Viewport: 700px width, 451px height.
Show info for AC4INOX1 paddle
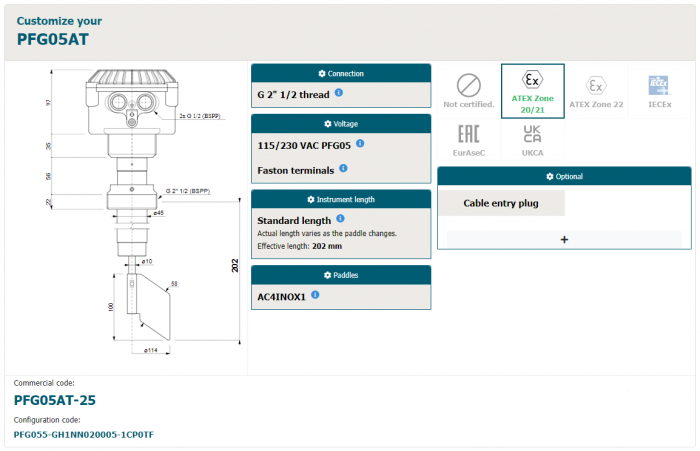pyautogui.click(x=315, y=295)
